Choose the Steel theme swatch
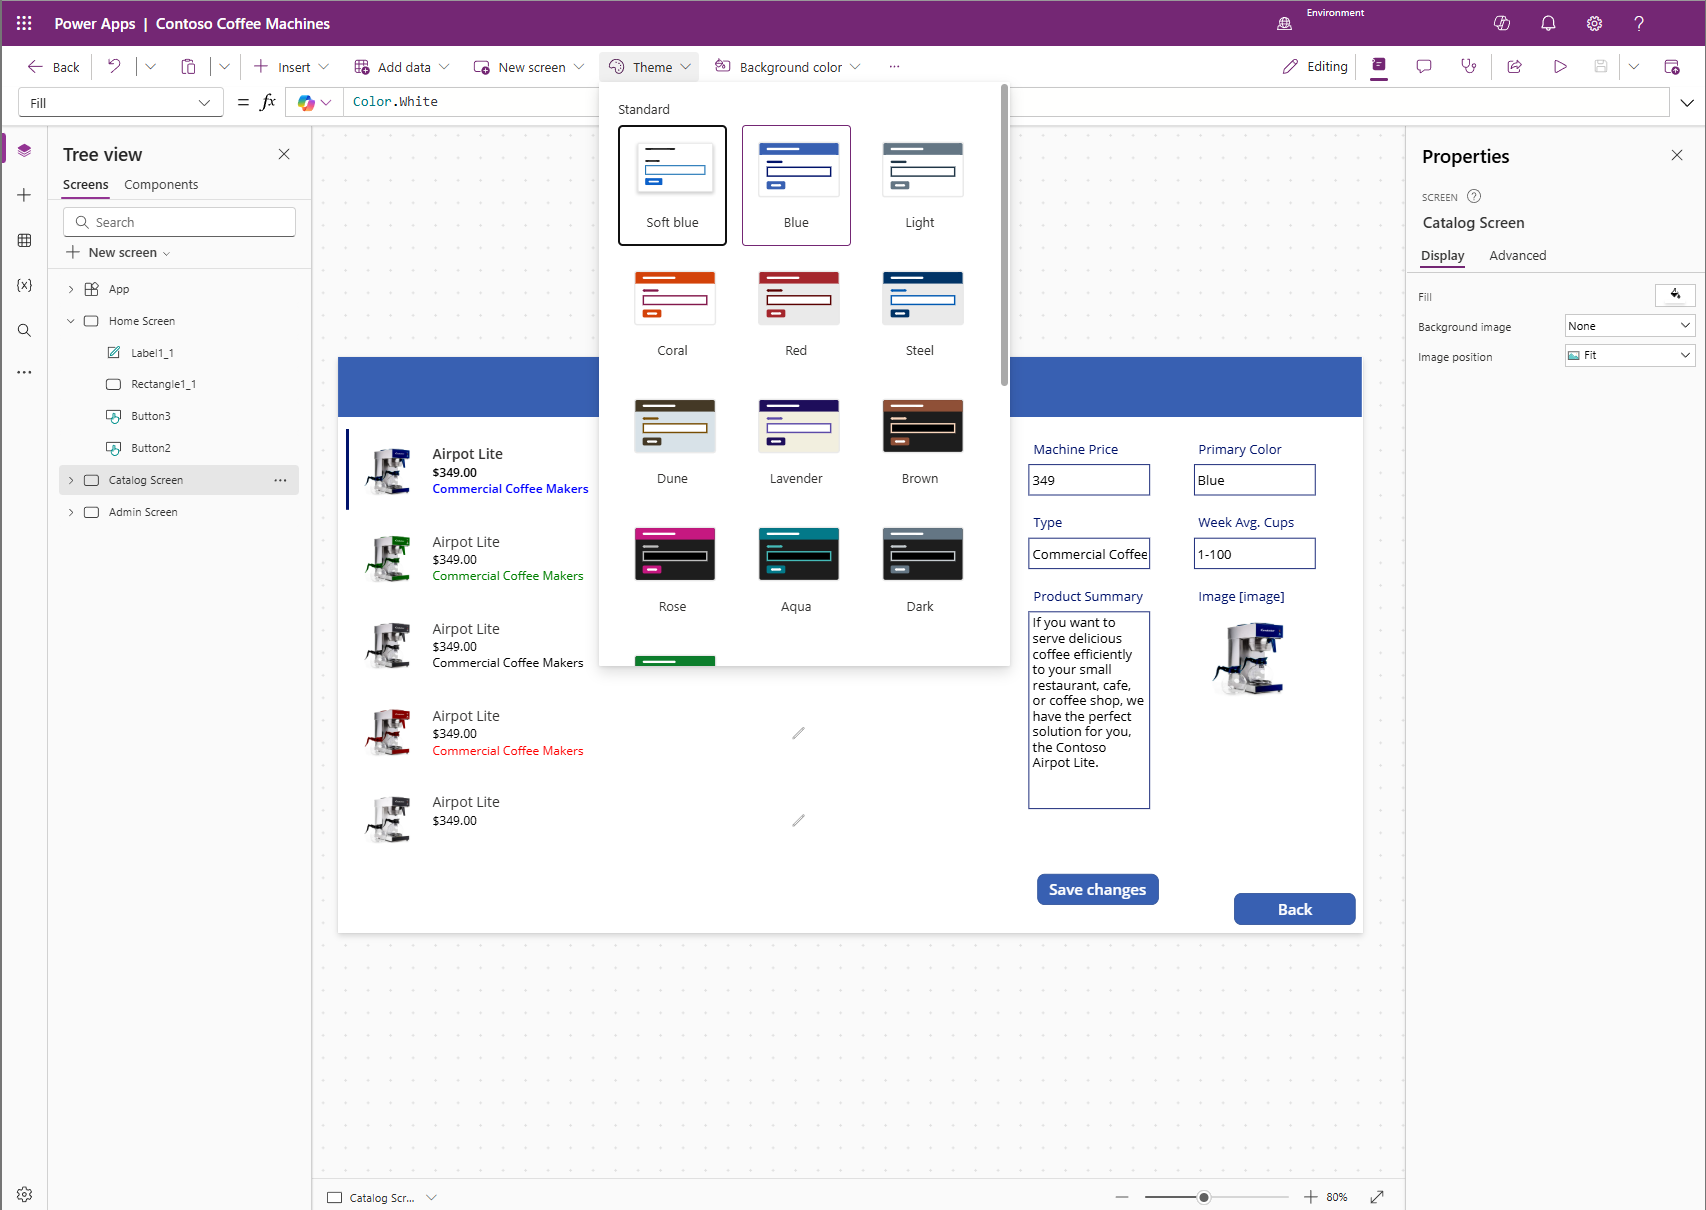The width and height of the screenshot is (1706, 1210). [920, 312]
